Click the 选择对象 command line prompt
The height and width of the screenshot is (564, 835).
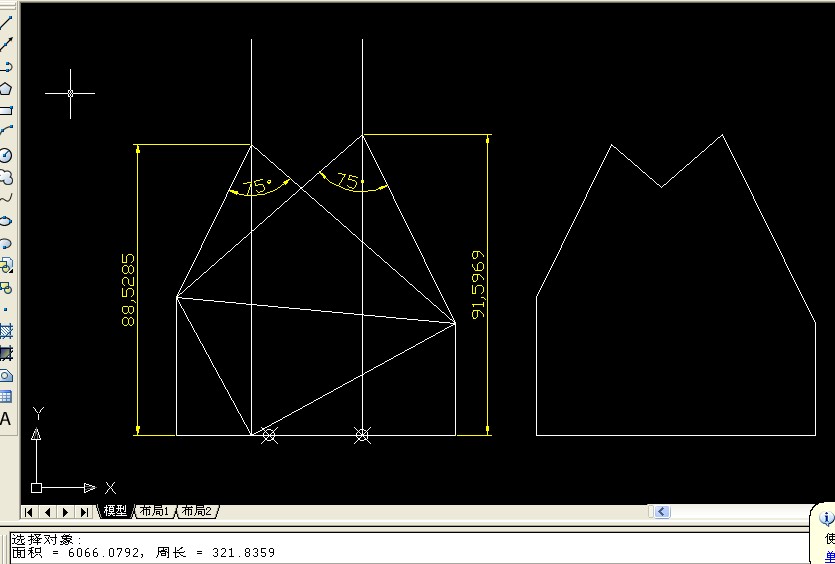coord(47,540)
